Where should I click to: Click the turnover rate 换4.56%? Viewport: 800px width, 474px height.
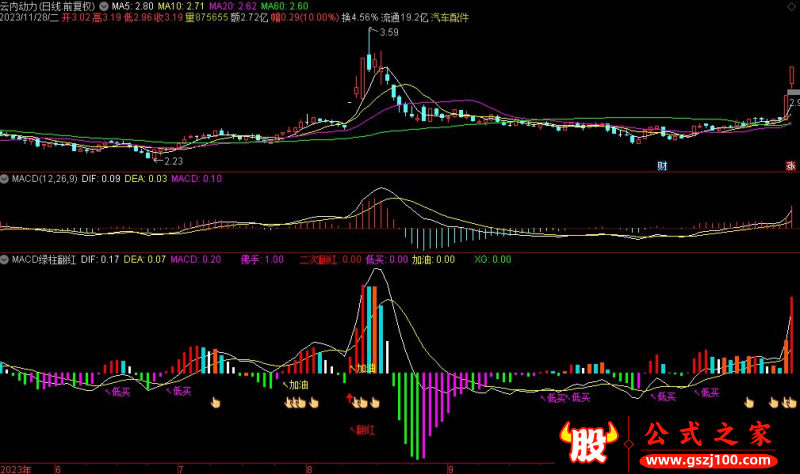(x=360, y=17)
